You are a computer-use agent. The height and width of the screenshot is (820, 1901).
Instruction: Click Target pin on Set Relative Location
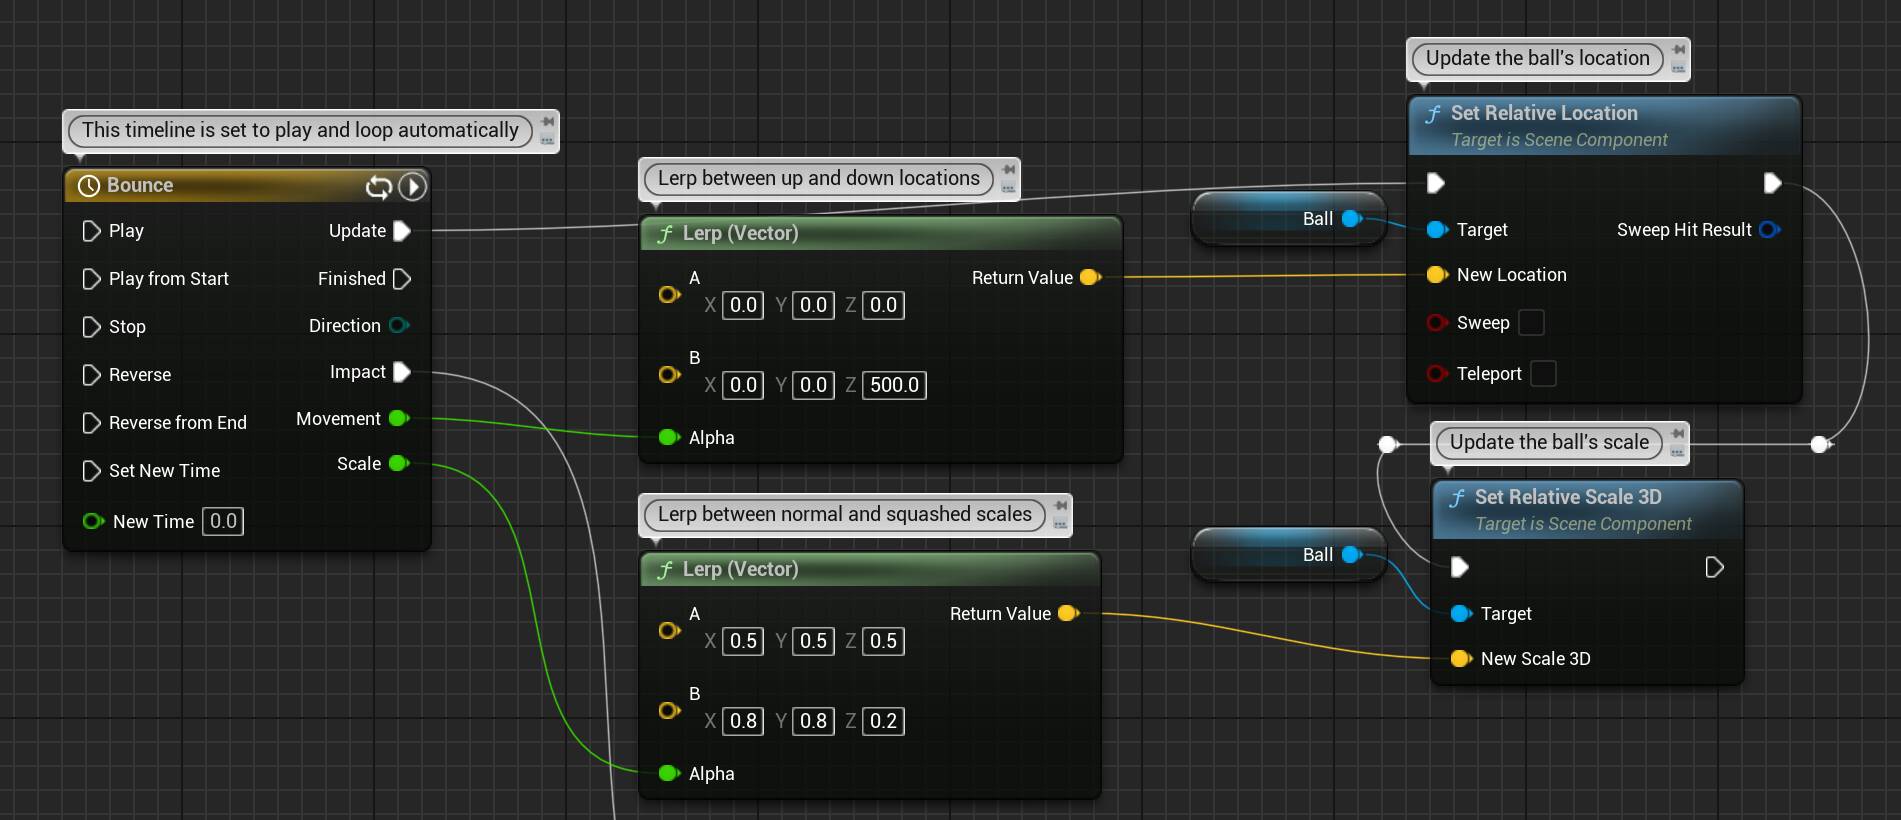1437,230
